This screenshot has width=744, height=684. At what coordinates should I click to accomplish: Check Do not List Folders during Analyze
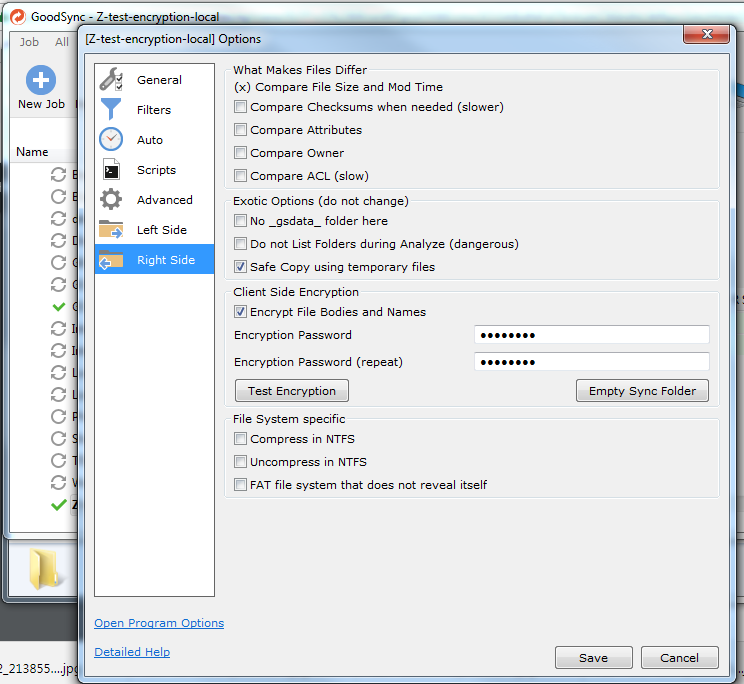[x=240, y=244]
